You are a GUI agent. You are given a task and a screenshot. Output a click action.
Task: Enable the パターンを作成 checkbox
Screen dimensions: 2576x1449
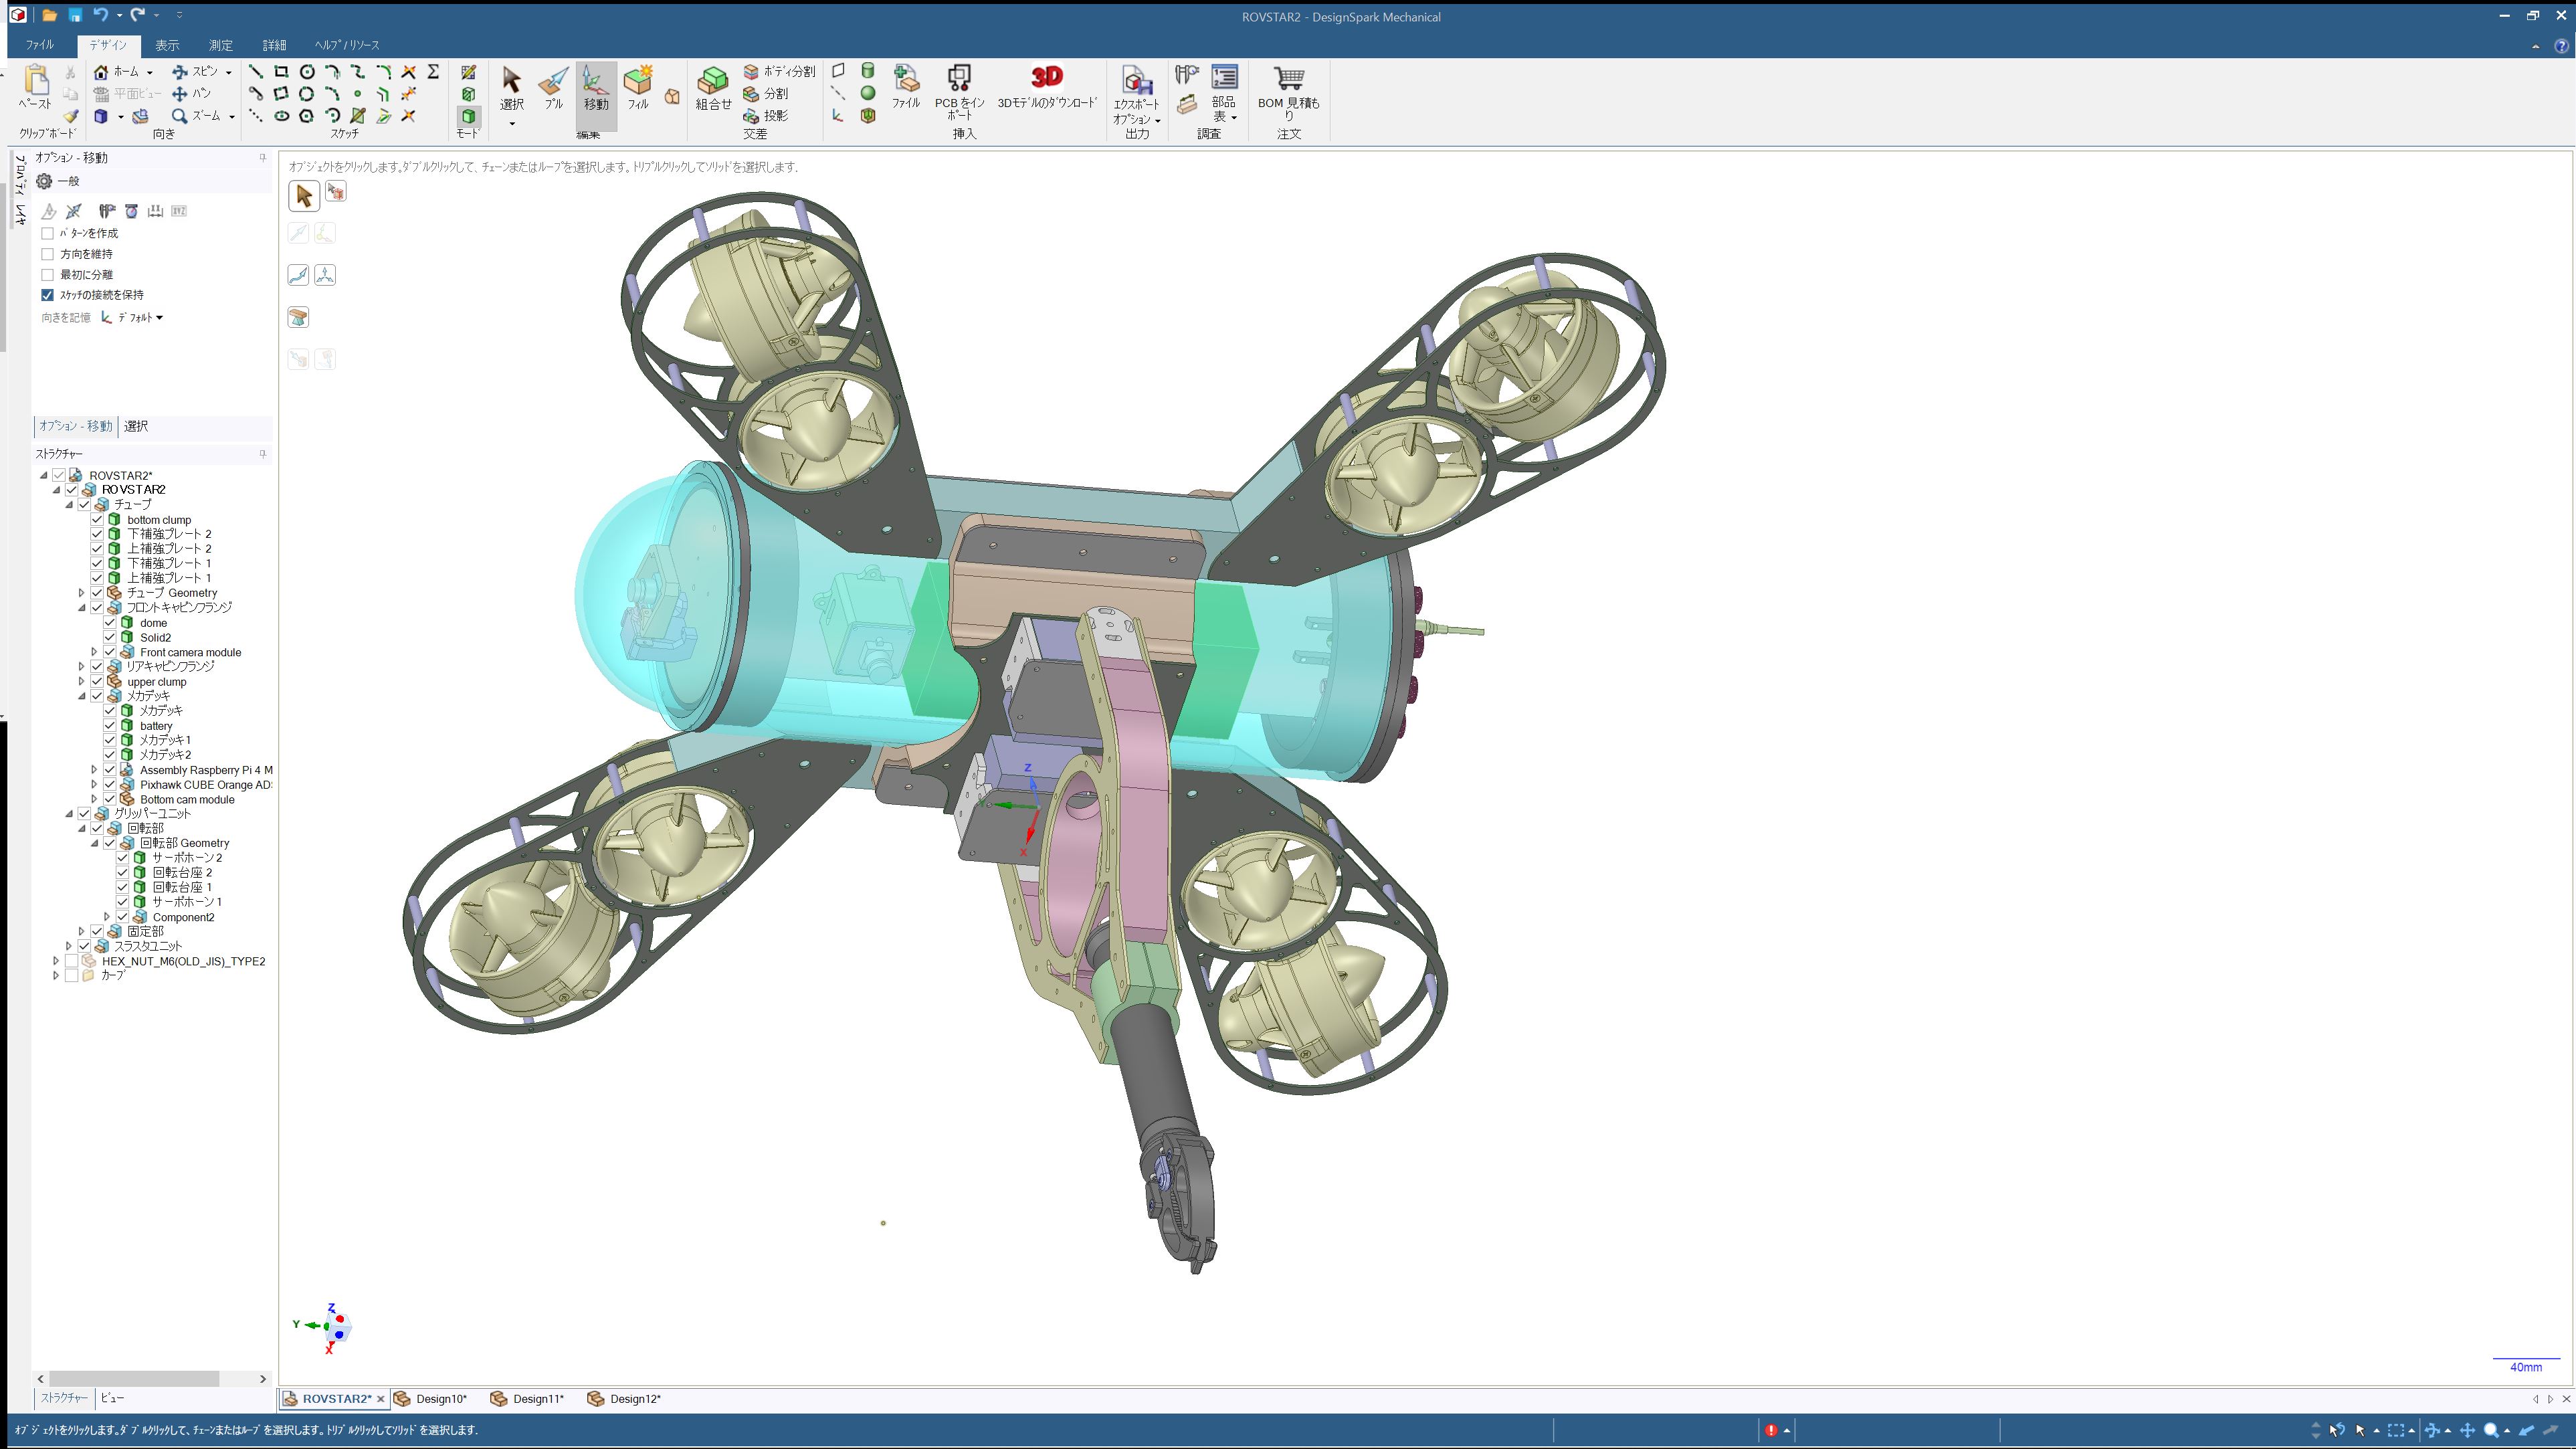coord(47,233)
